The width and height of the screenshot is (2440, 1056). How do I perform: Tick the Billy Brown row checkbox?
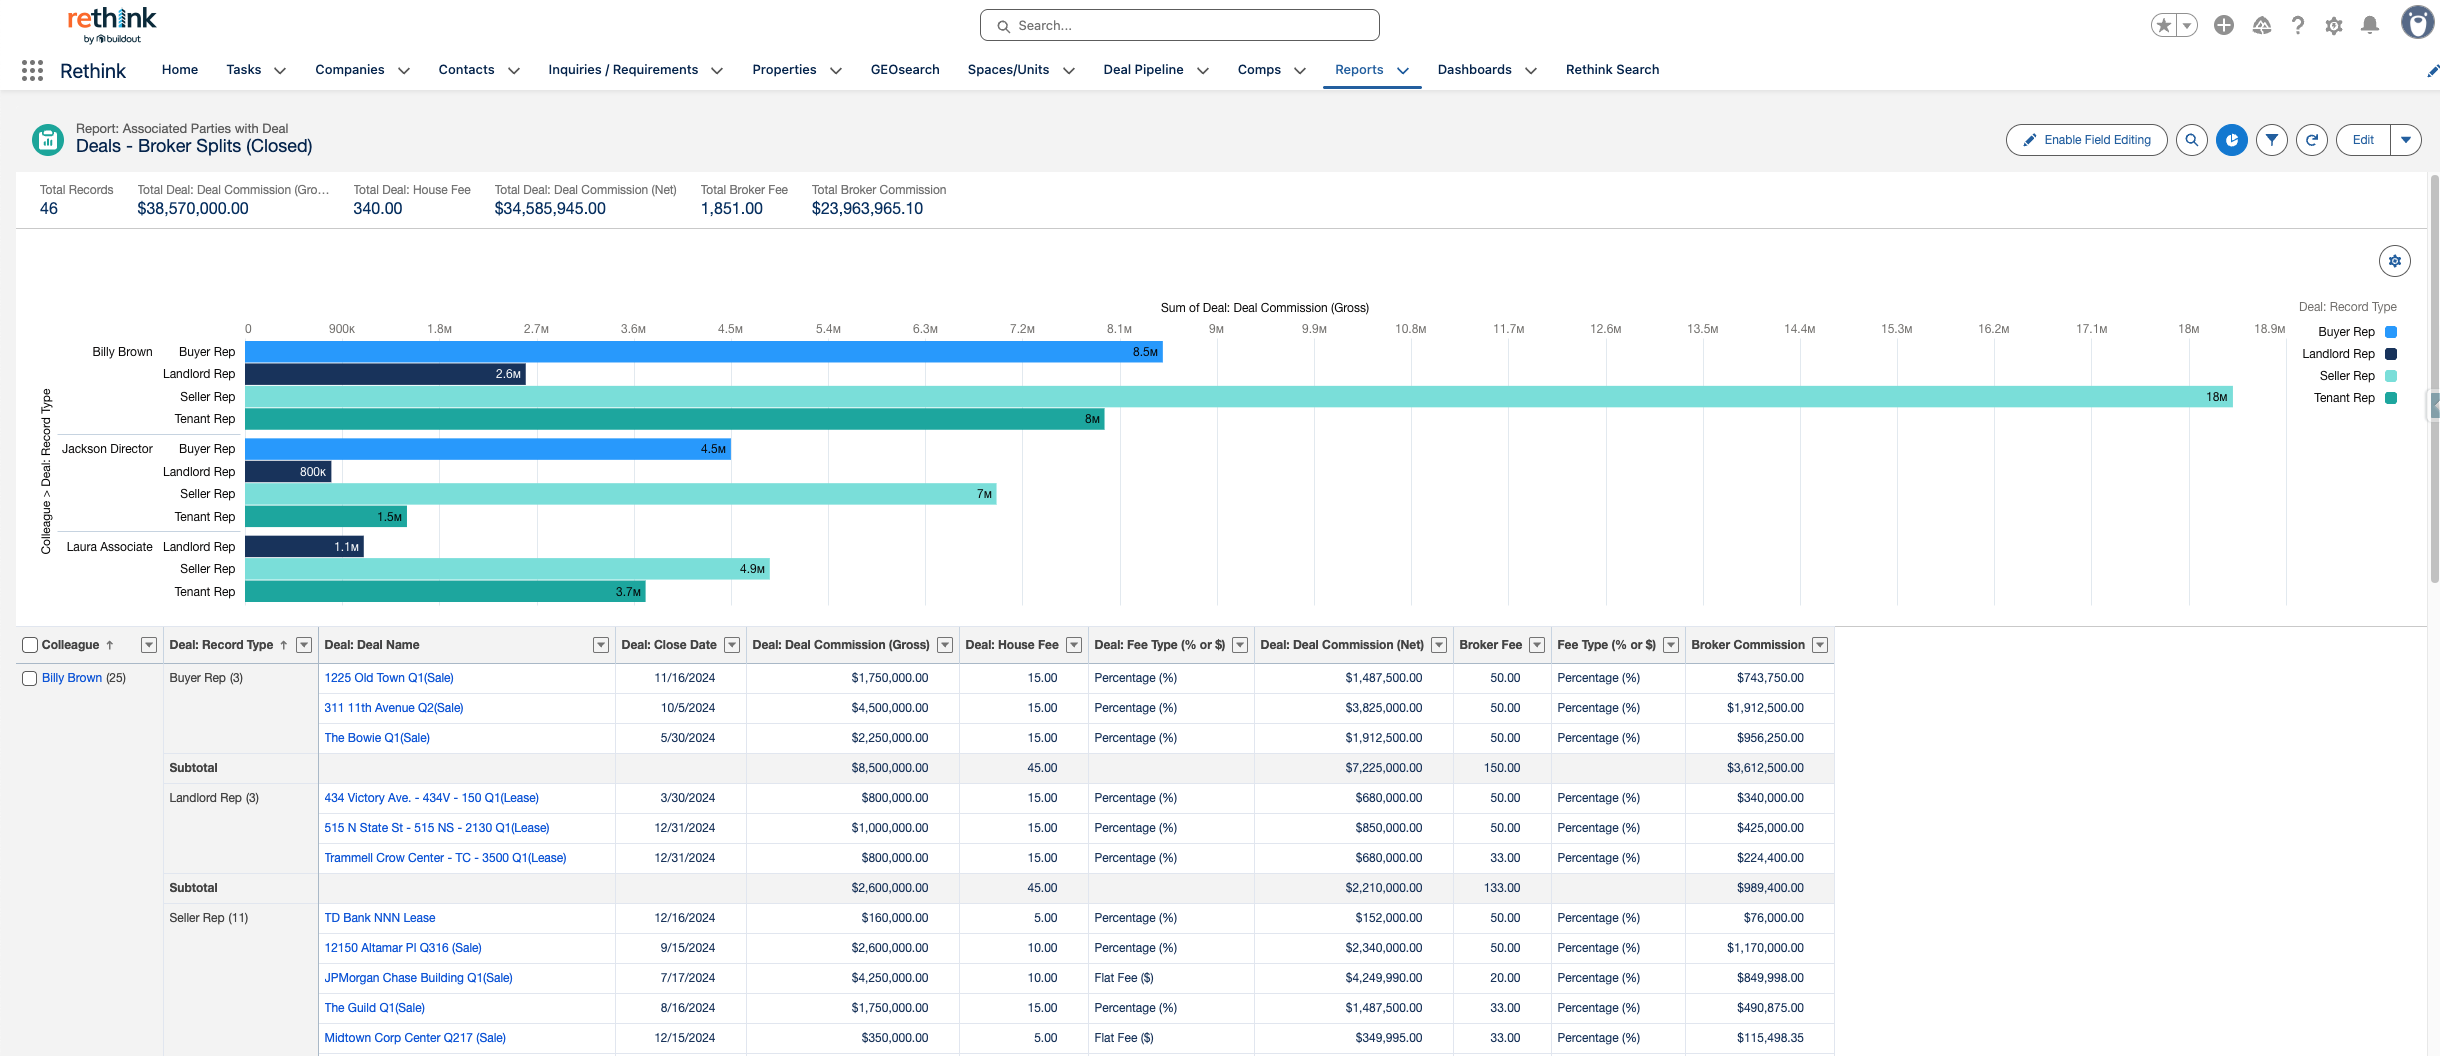tap(30, 678)
